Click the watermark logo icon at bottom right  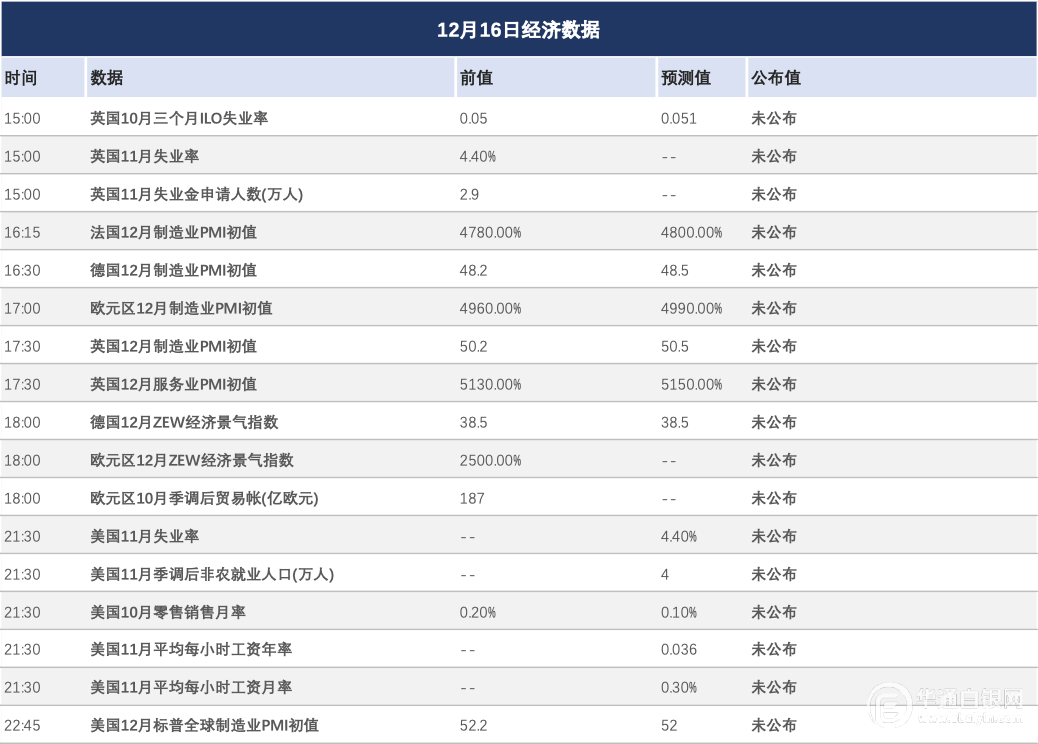point(887,706)
